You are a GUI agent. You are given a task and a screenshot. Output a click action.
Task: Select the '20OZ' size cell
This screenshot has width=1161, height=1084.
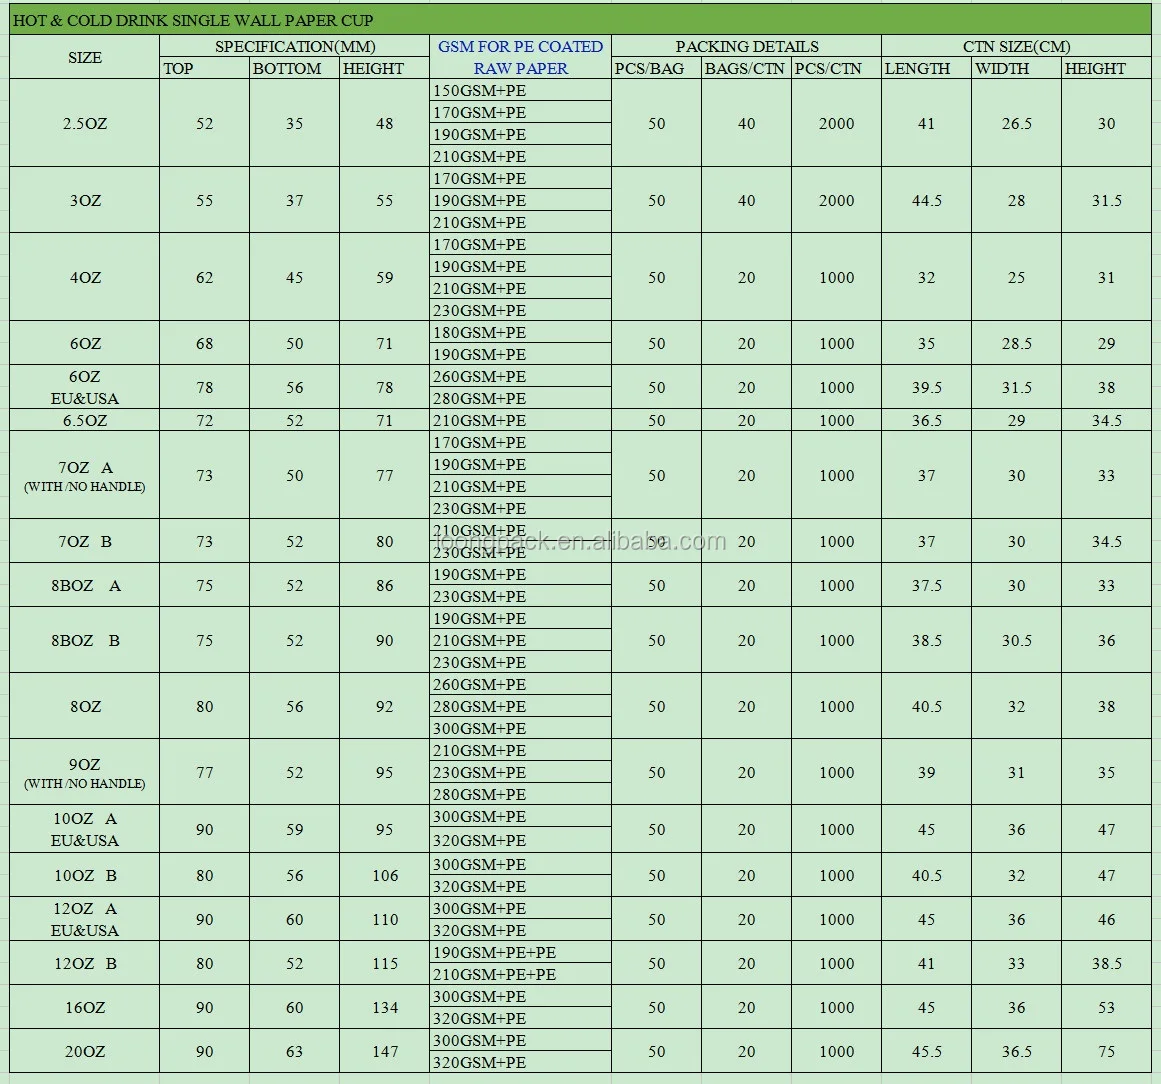coord(84,1051)
